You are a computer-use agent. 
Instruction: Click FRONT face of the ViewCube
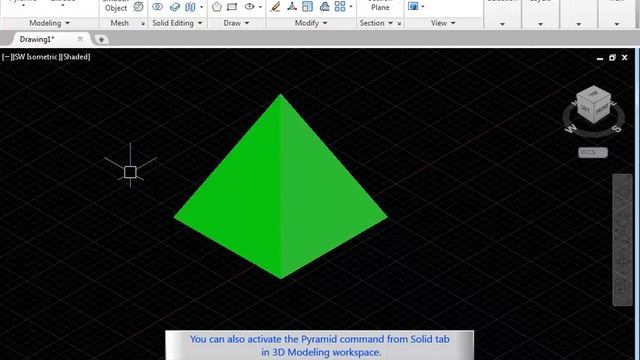pos(602,110)
